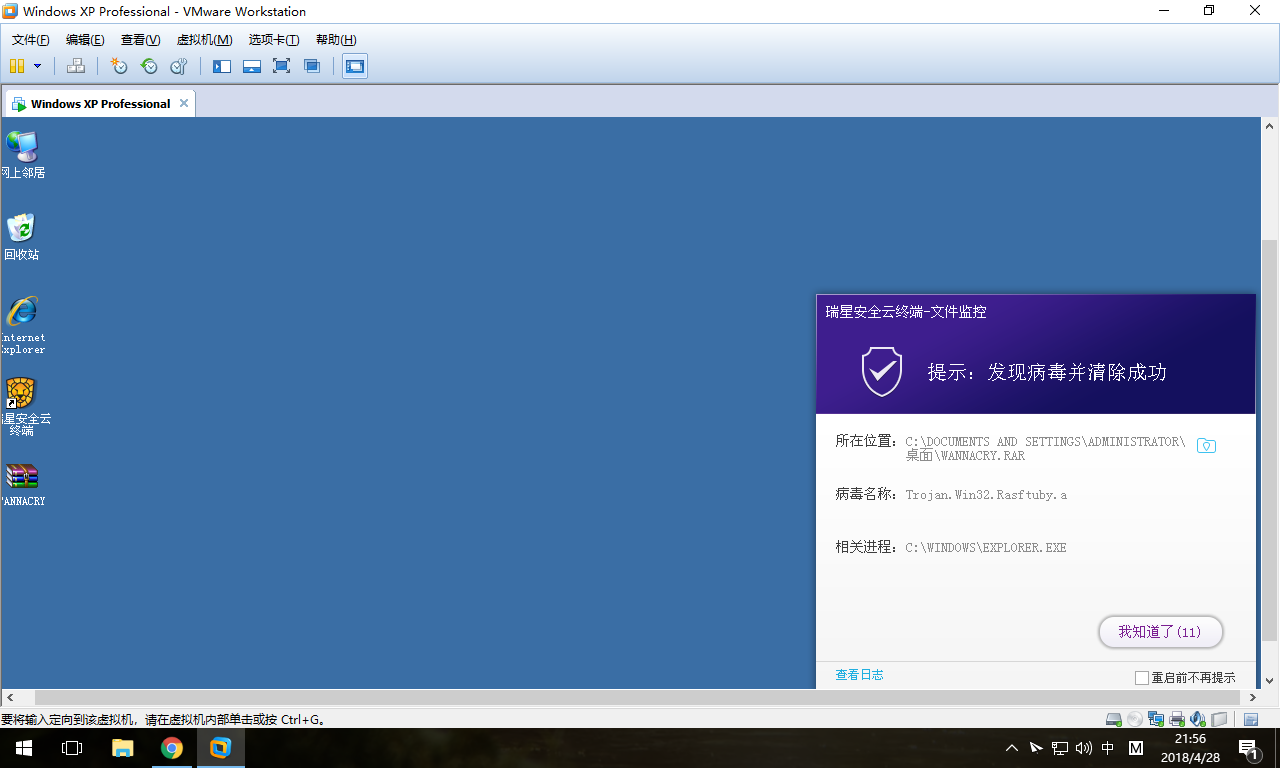Image resolution: width=1280 pixels, height=768 pixels.
Task: Send Ctrl+Alt+Del to the virtual machine
Action: pyautogui.click(x=76, y=66)
